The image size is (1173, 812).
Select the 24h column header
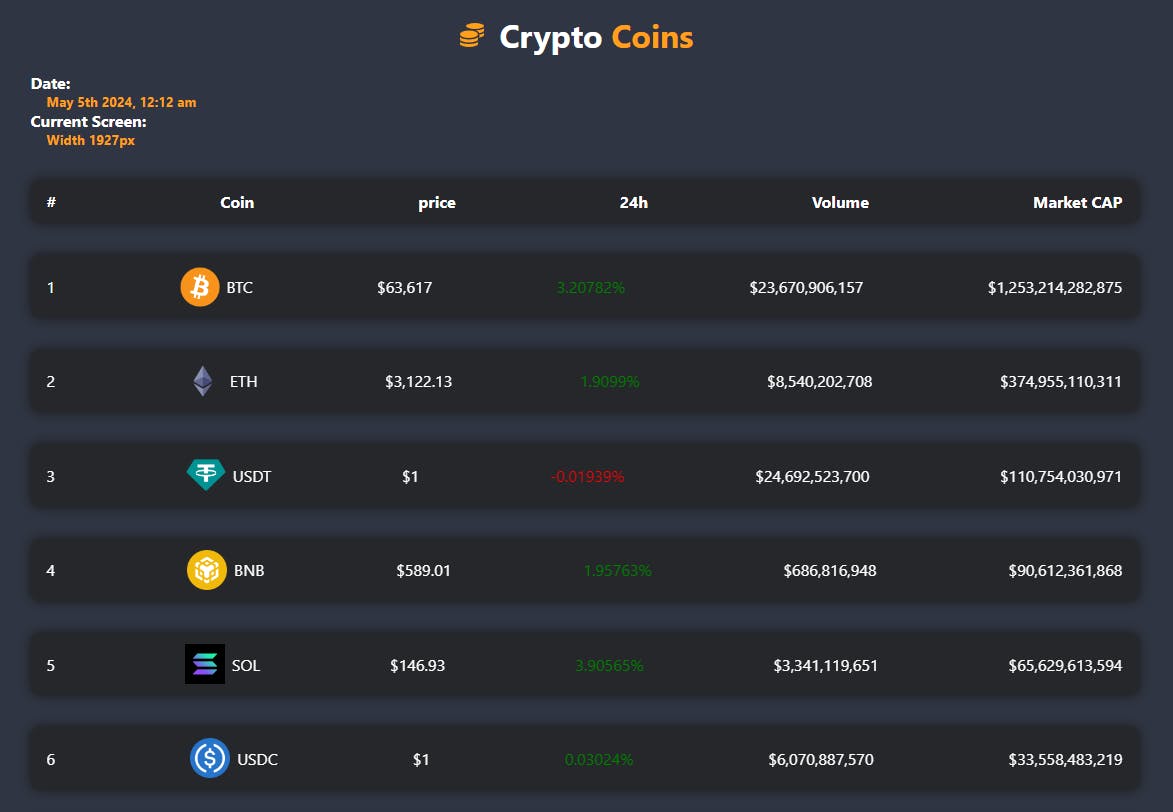click(634, 203)
